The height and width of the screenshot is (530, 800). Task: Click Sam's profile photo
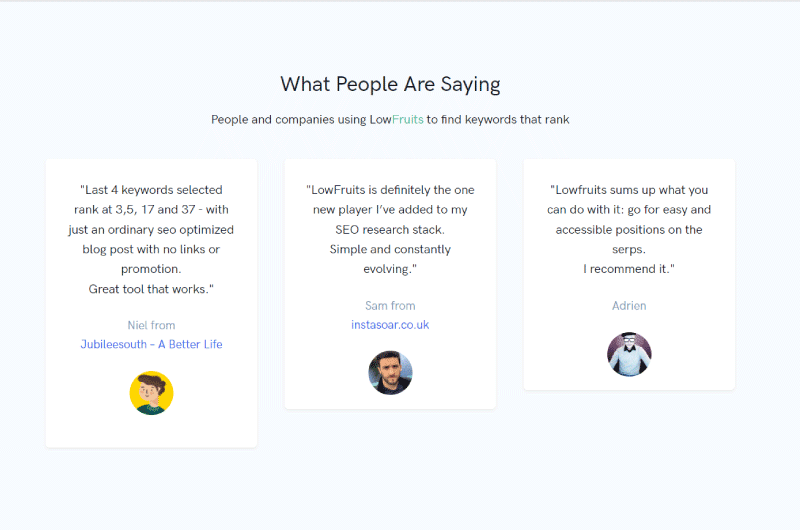pos(390,373)
